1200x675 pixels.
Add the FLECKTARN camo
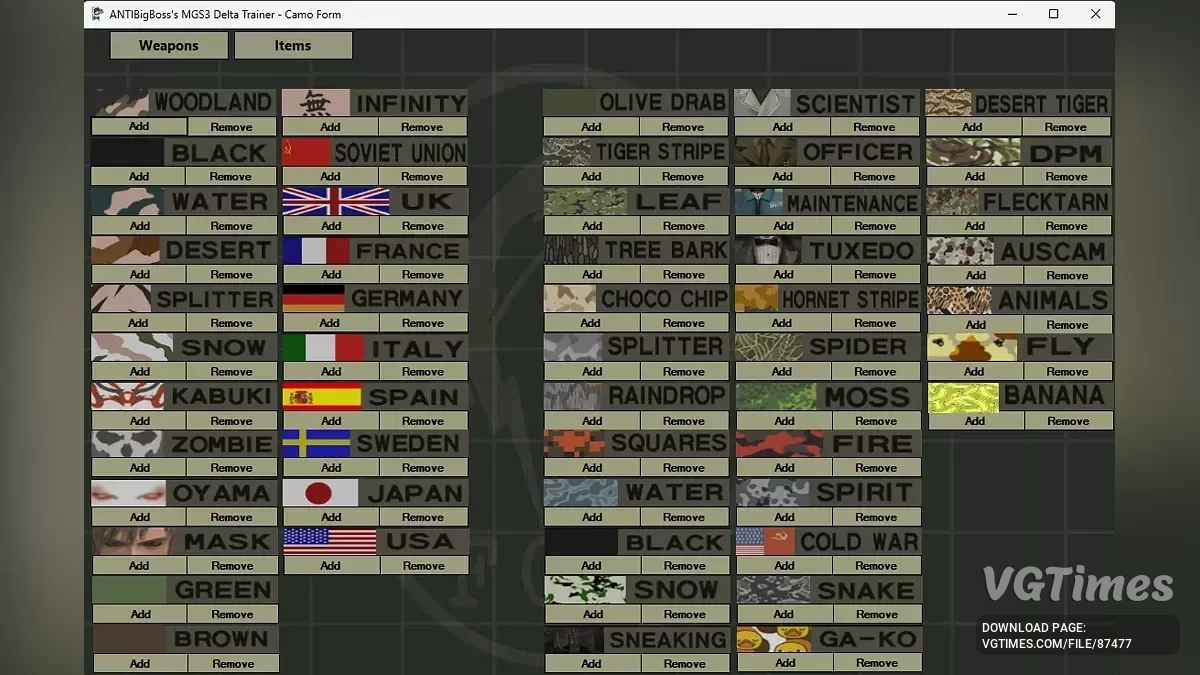(972, 225)
